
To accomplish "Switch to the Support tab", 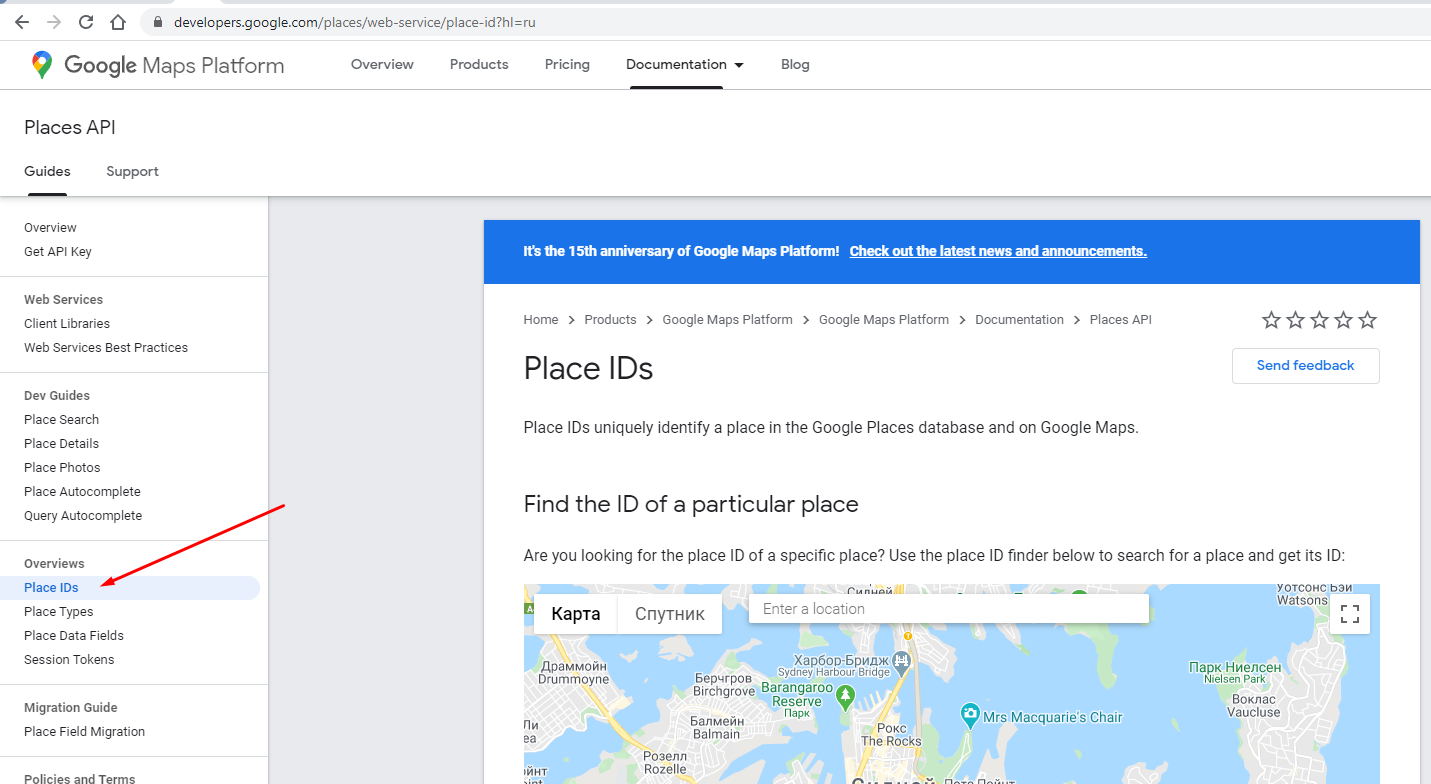I will point(132,172).
